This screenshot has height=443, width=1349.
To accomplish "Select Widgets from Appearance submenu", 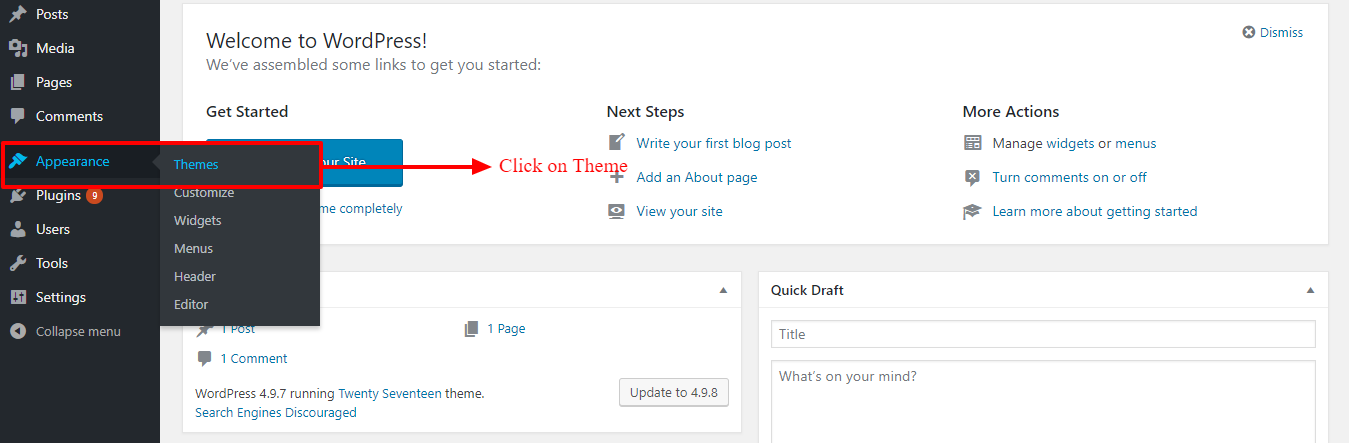I will pyautogui.click(x=198, y=220).
